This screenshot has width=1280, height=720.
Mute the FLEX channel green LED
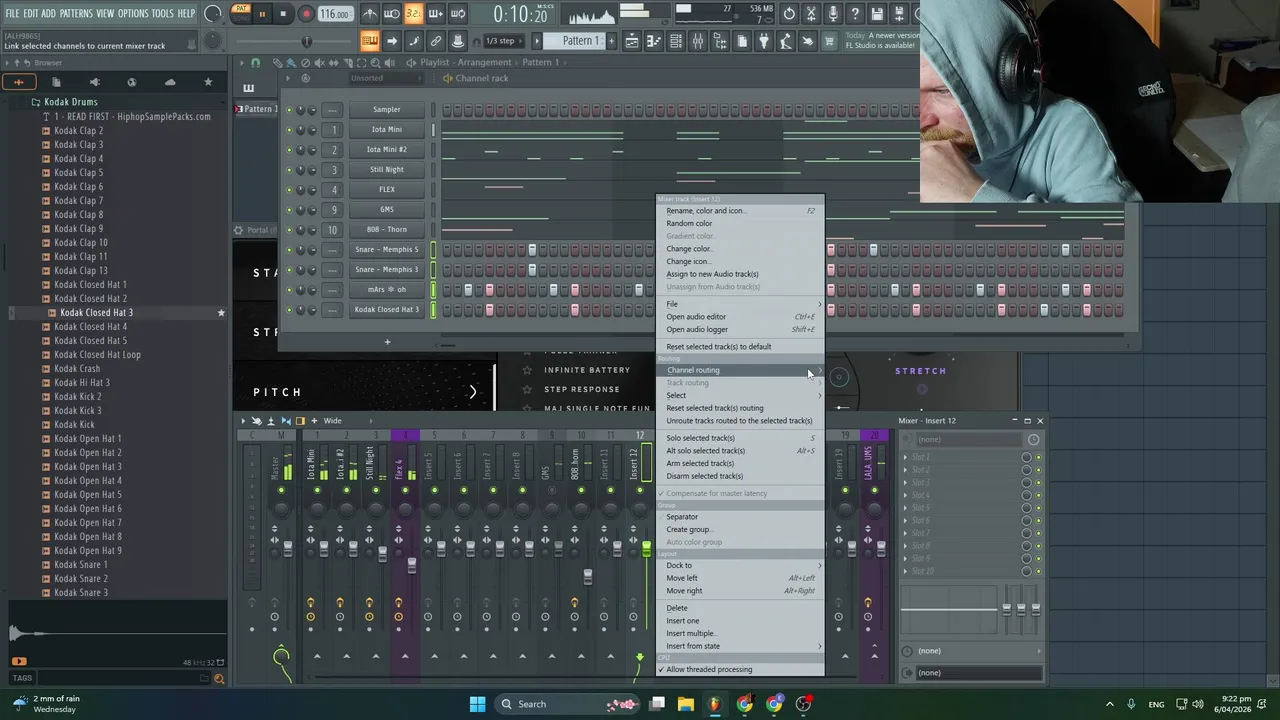(x=289, y=189)
